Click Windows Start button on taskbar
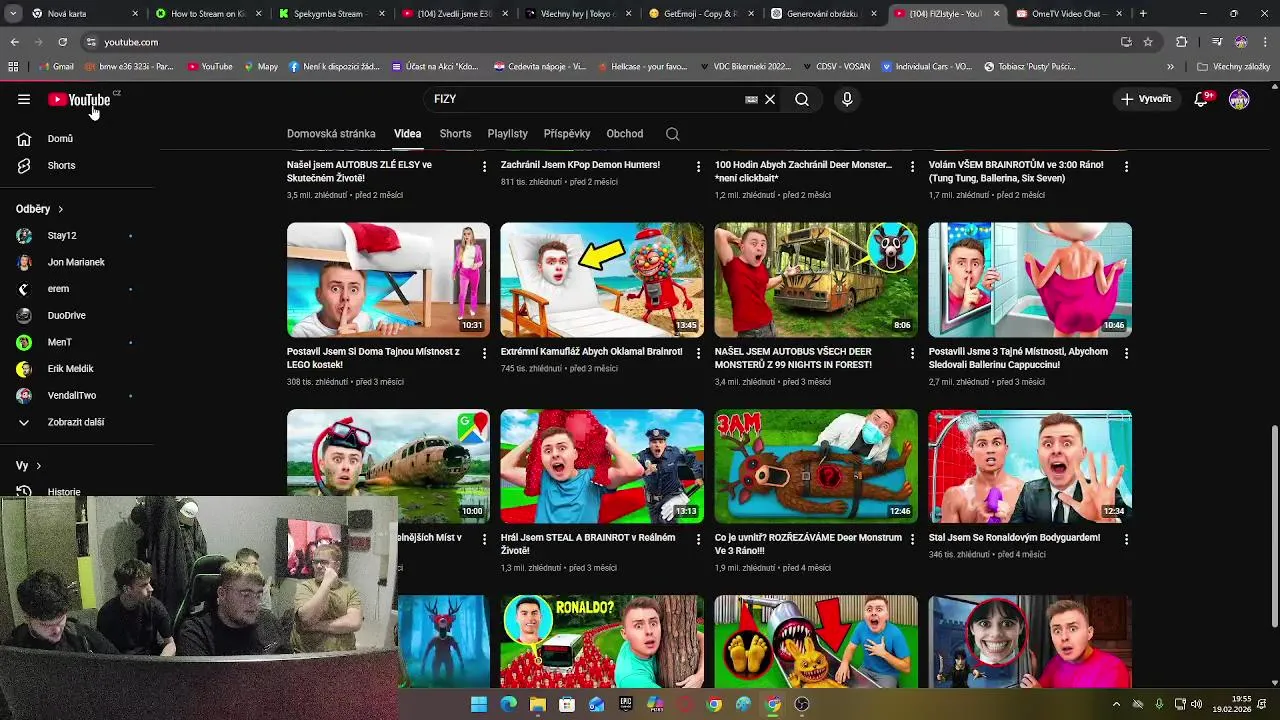 click(479, 704)
